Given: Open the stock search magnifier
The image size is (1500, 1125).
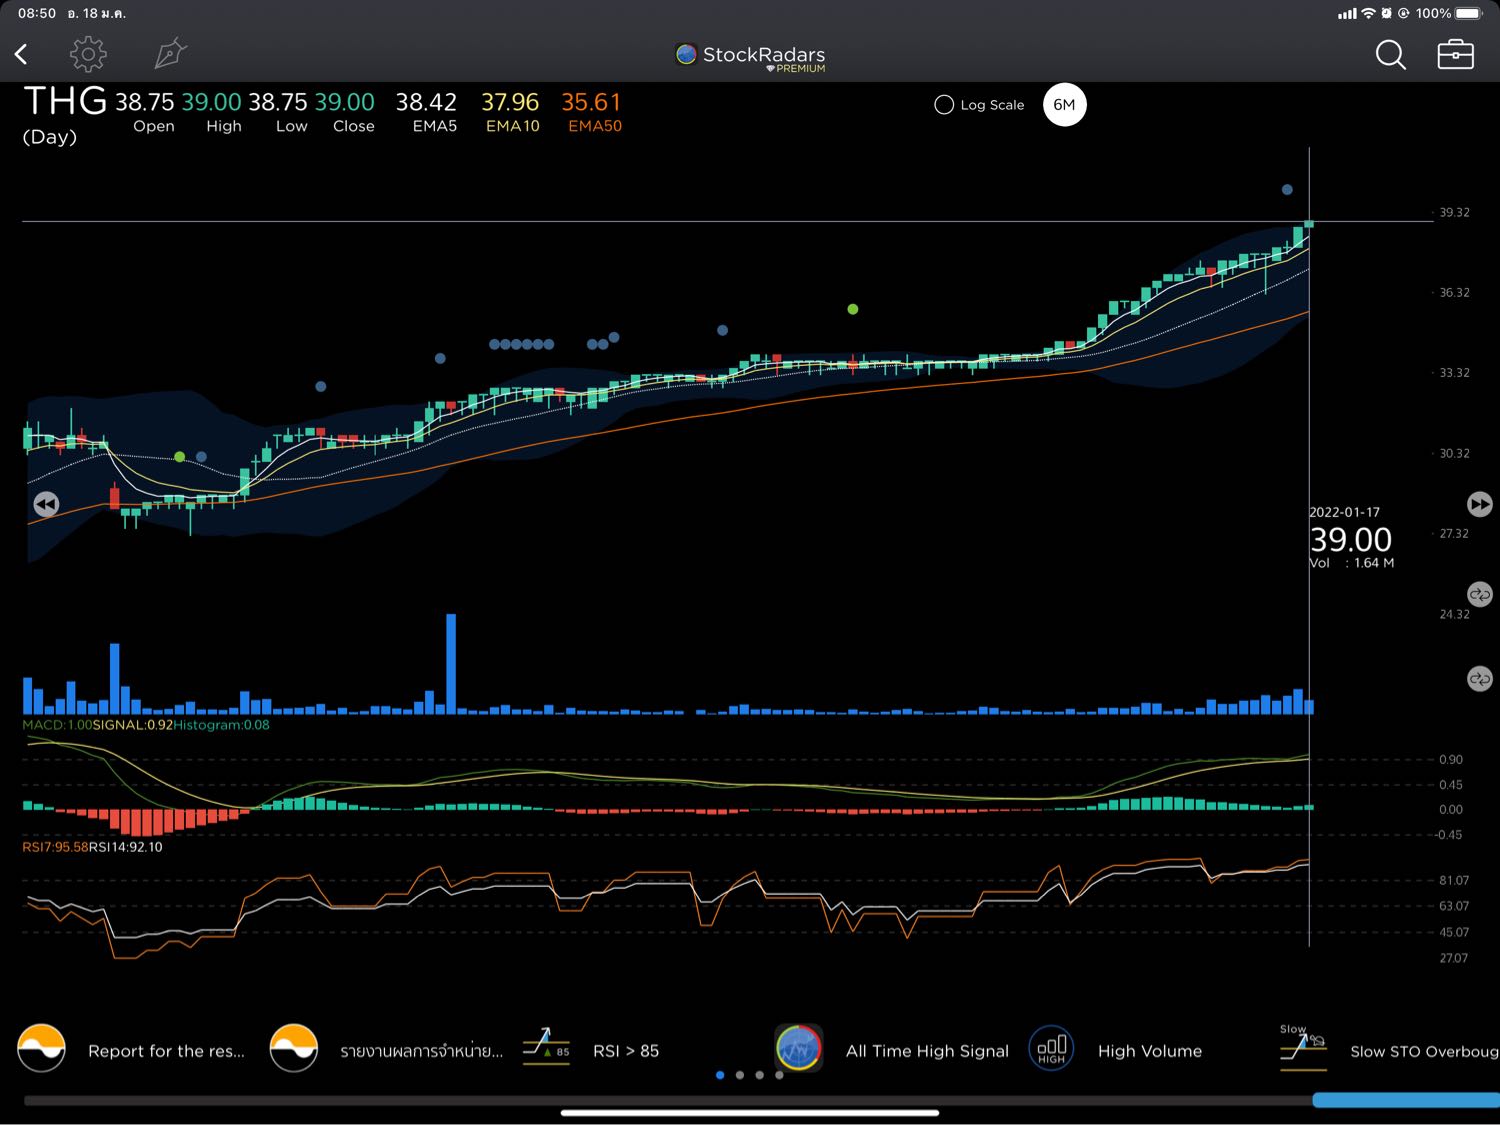Looking at the screenshot, I should (x=1390, y=54).
